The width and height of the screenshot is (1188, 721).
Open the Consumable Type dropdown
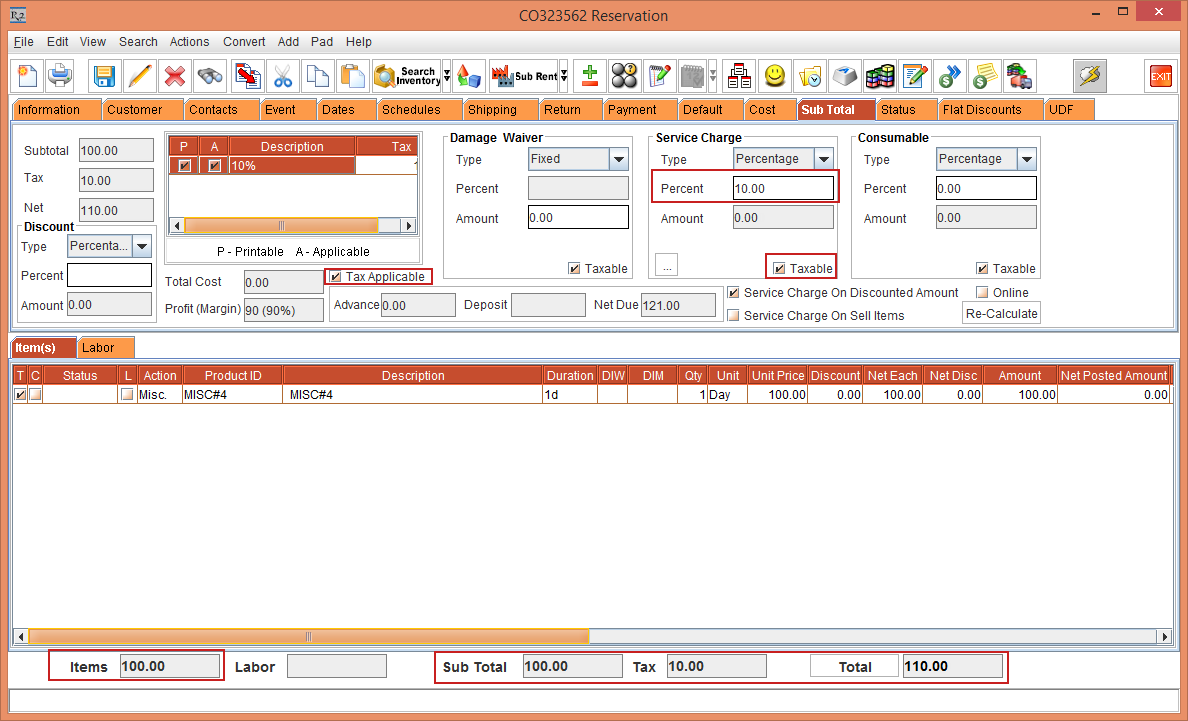coord(1026,158)
